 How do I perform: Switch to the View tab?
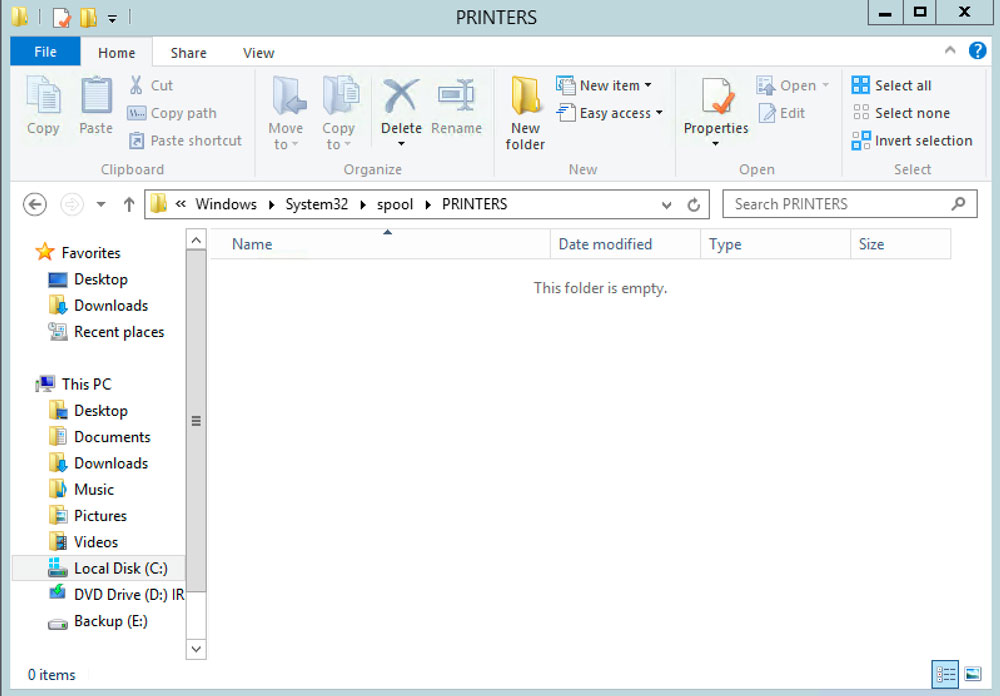(x=258, y=53)
